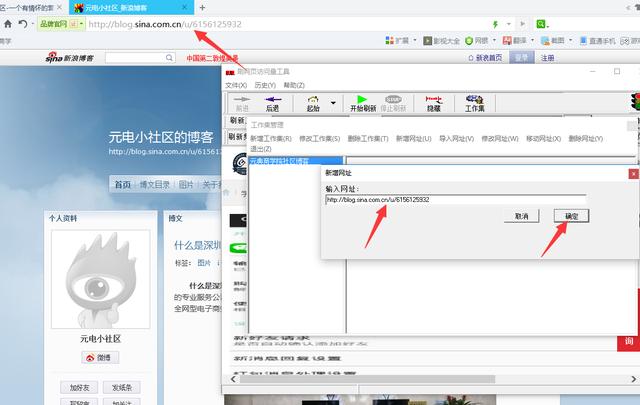
Task: Open 影视大全 bookmark toolbar item
Action: (442, 41)
